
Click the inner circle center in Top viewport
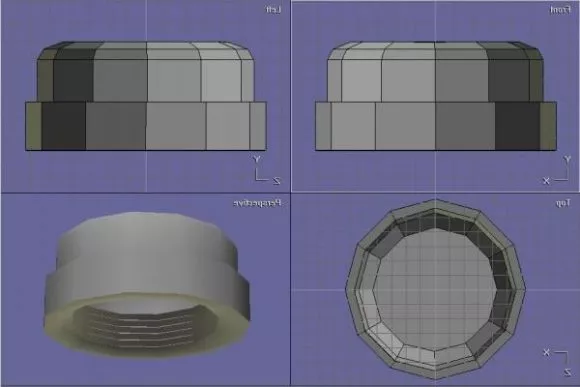pos(435,290)
